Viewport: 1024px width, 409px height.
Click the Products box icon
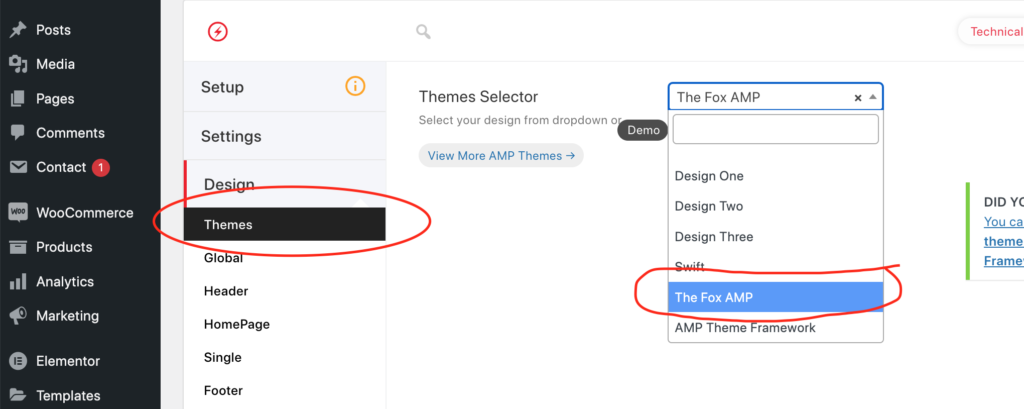pyautogui.click(x=18, y=247)
